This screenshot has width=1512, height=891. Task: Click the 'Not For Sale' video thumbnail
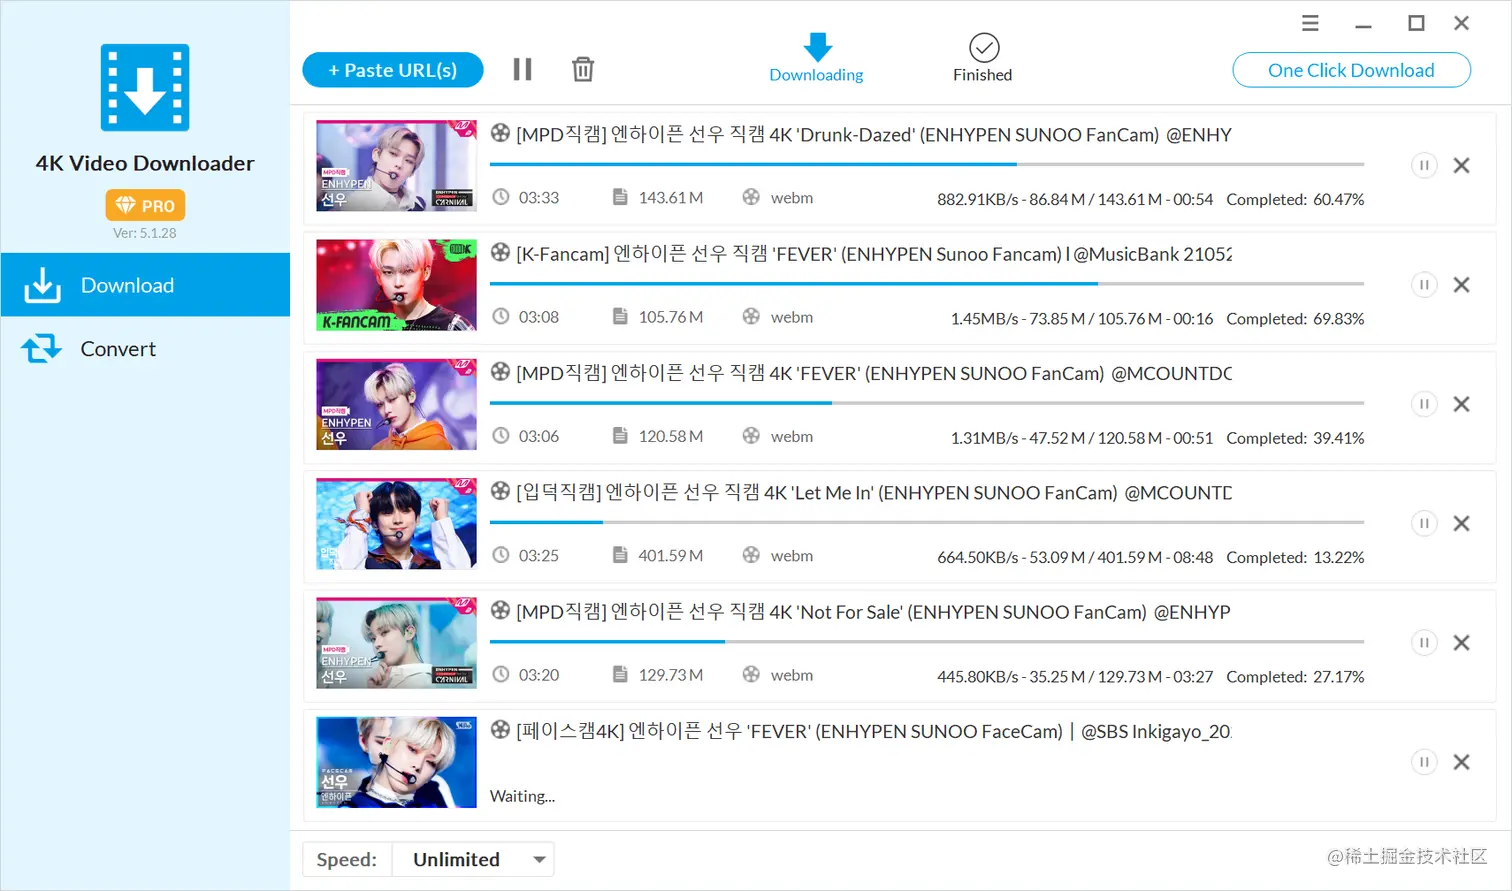[396, 643]
